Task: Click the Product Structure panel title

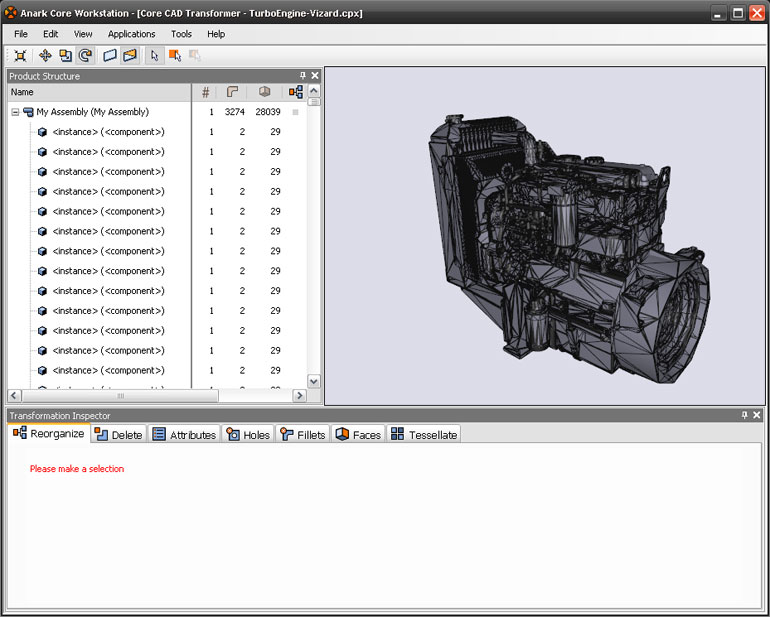Action: pyautogui.click(x=44, y=76)
